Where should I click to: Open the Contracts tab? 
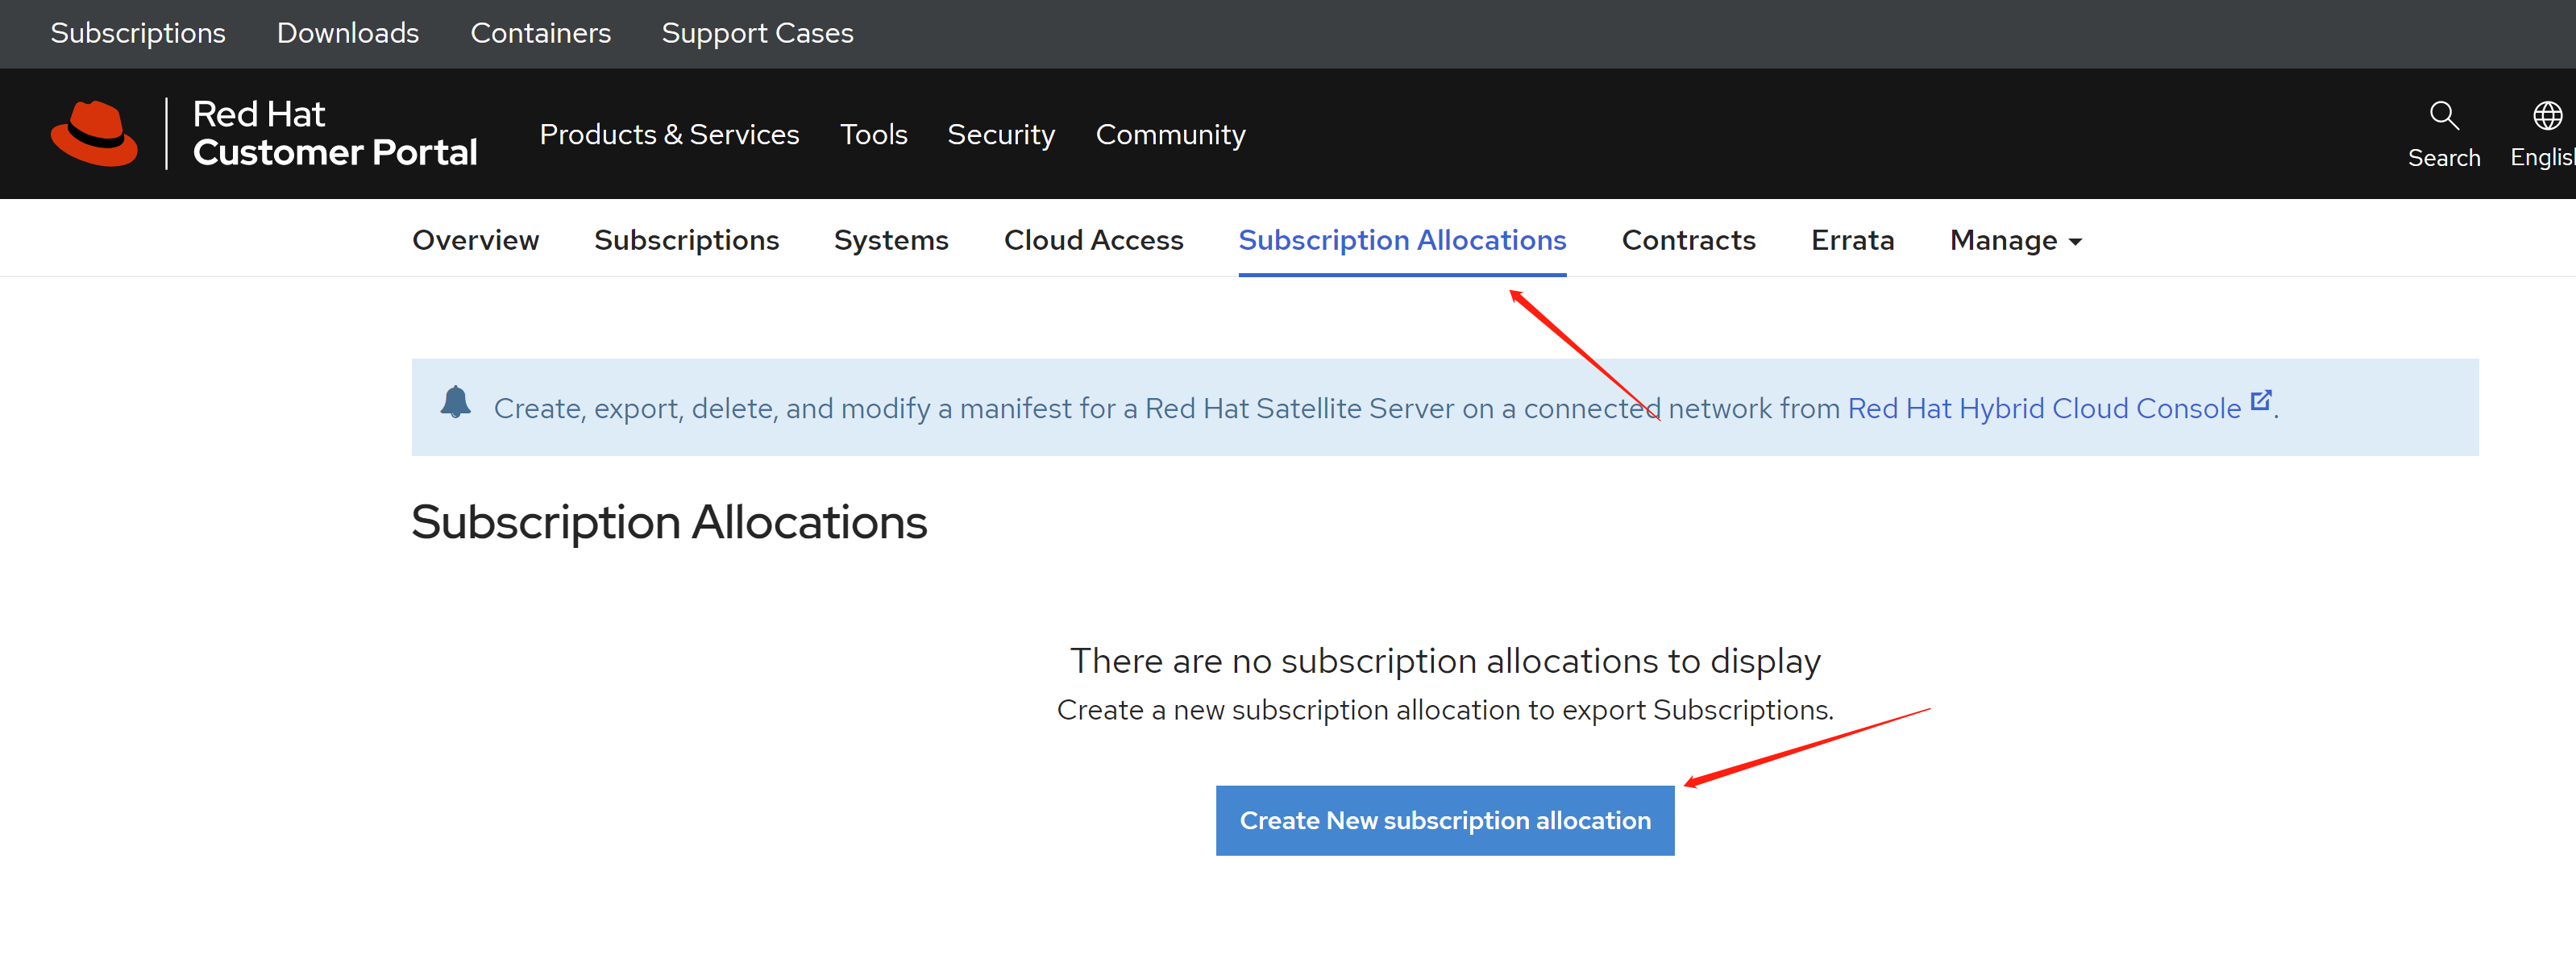click(1688, 241)
